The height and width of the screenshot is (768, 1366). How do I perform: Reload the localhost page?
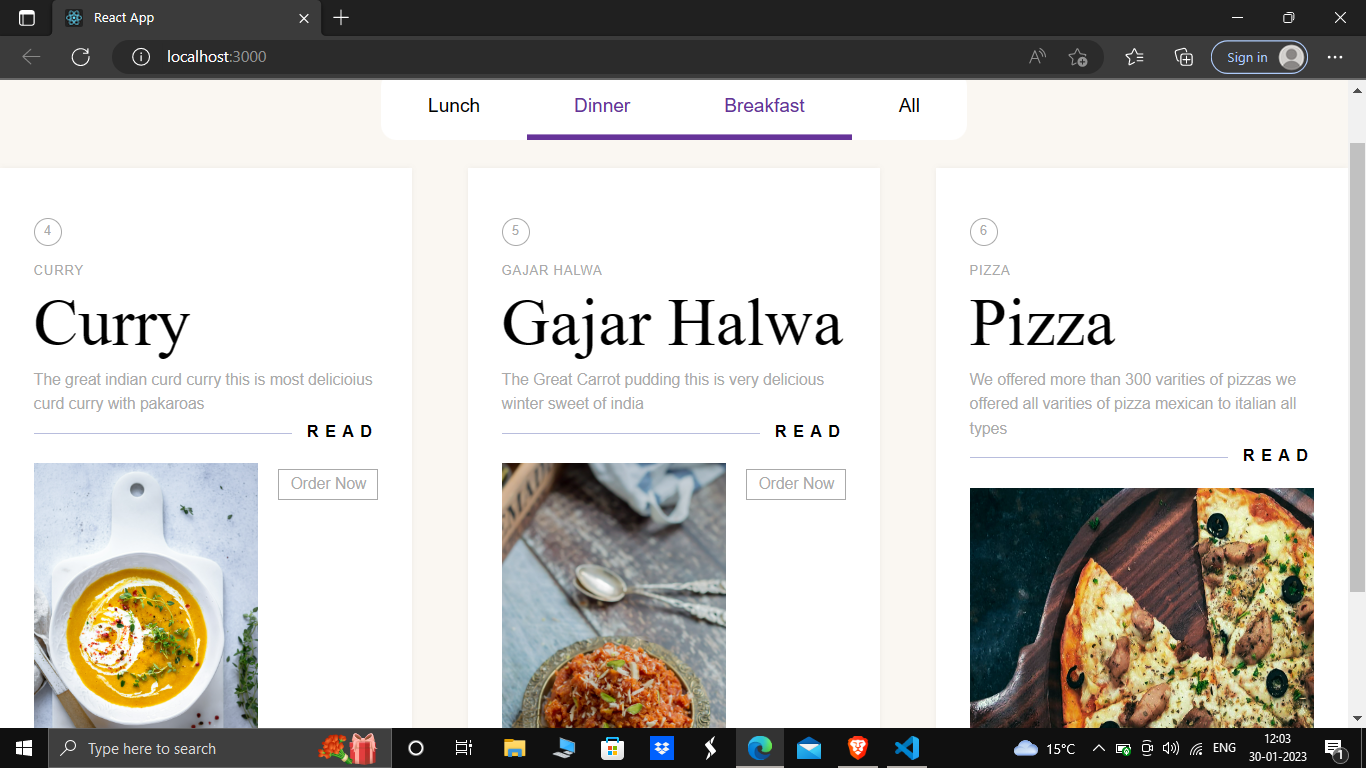point(81,57)
